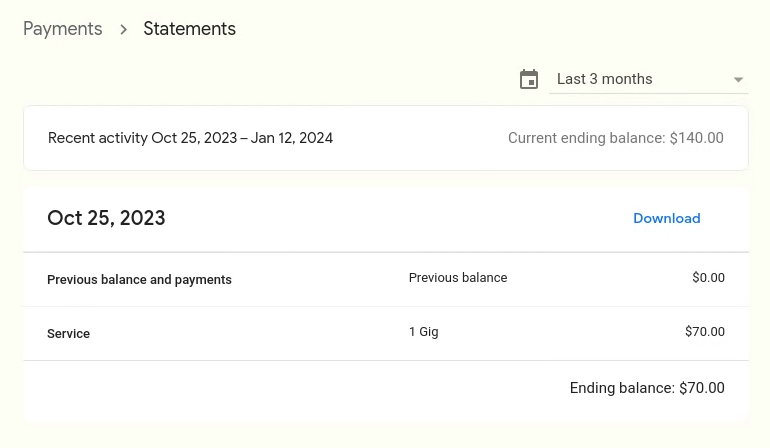Select the Statements breadcrumb
Screen dimensions: 770x448
pos(189,29)
